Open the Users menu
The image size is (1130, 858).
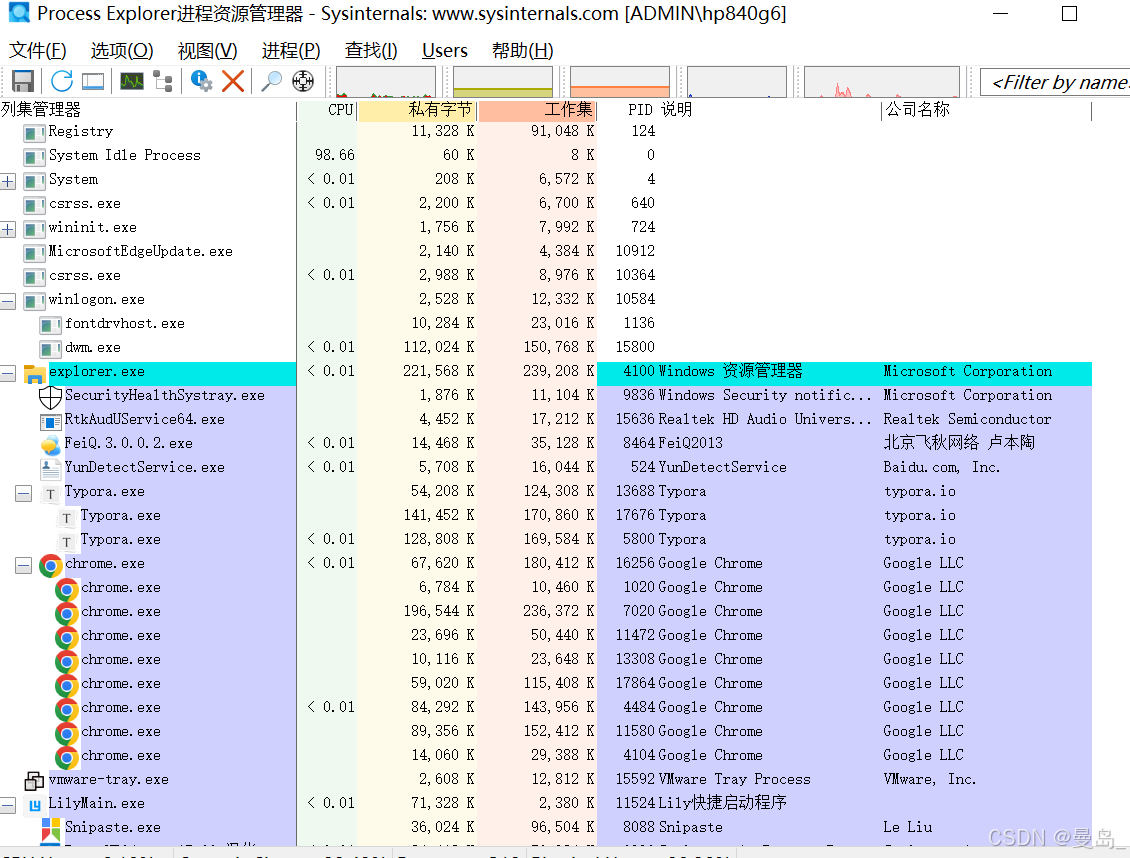click(x=445, y=50)
